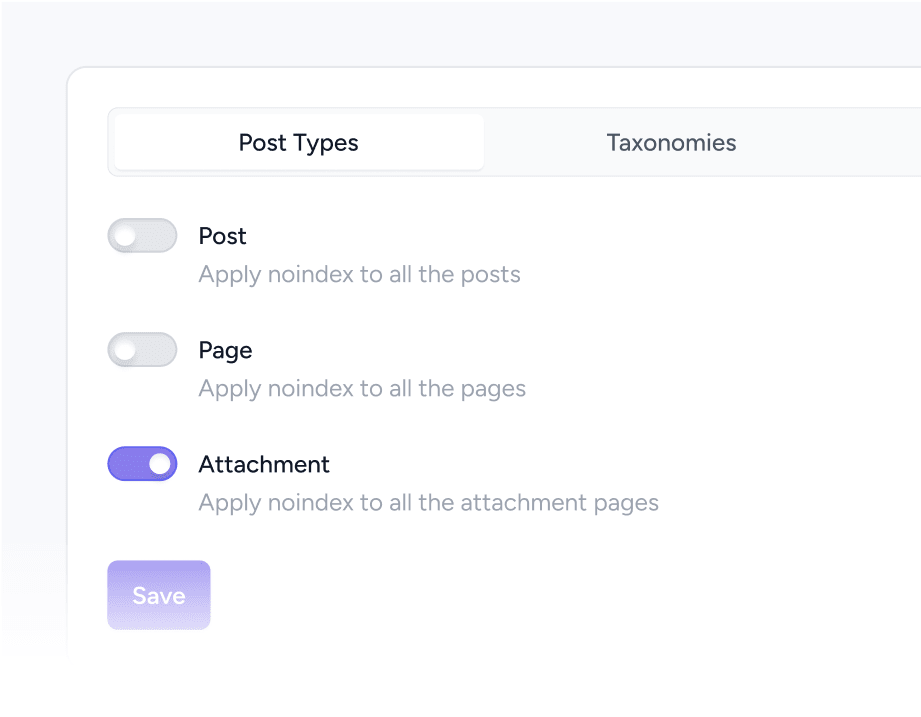Disable the Attachment noindex toggle
The width and height of the screenshot is (921, 717).
pyautogui.click(x=142, y=463)
